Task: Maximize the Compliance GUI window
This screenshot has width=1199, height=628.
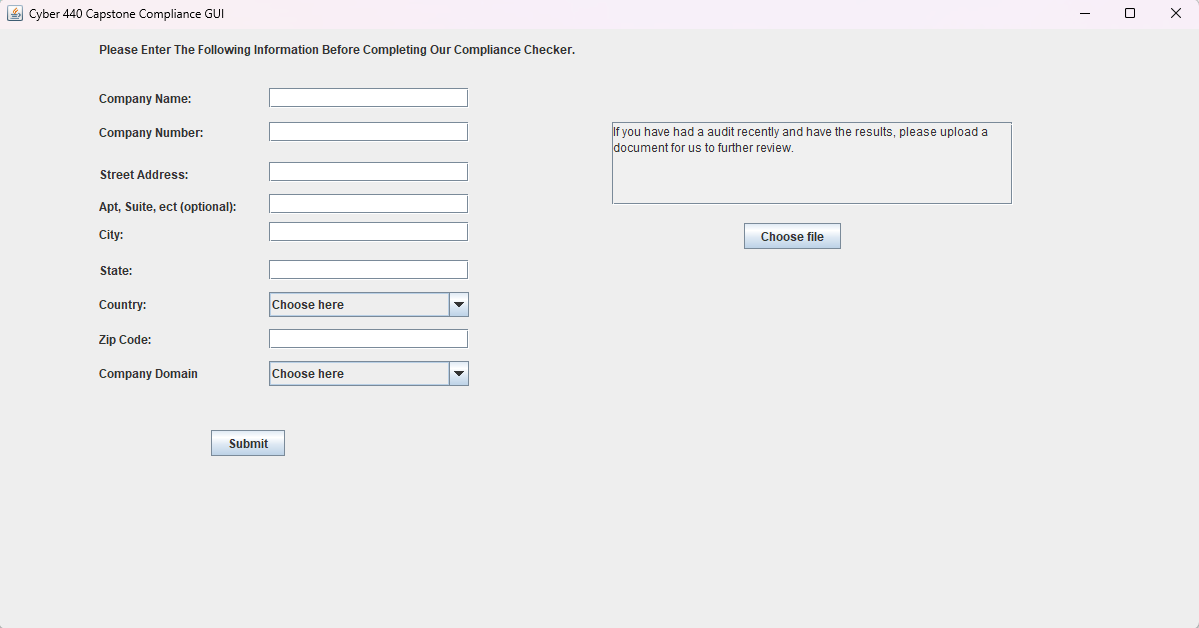Action: click(1130, 14)
